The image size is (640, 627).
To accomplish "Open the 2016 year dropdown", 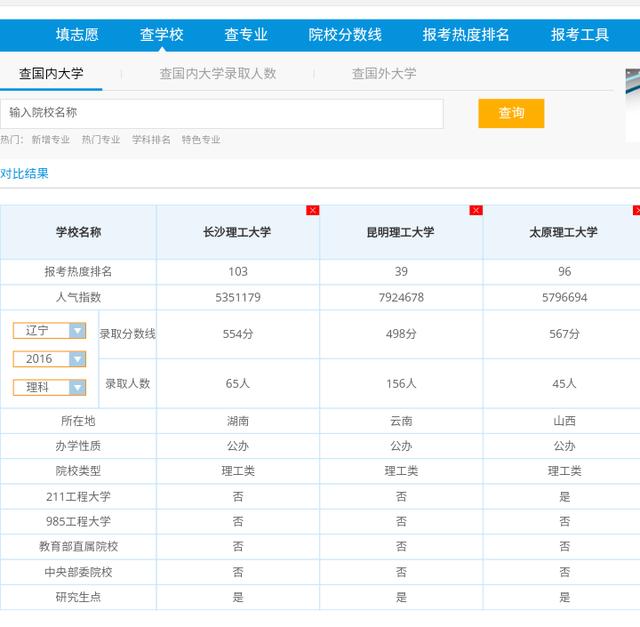I will 50,358.
